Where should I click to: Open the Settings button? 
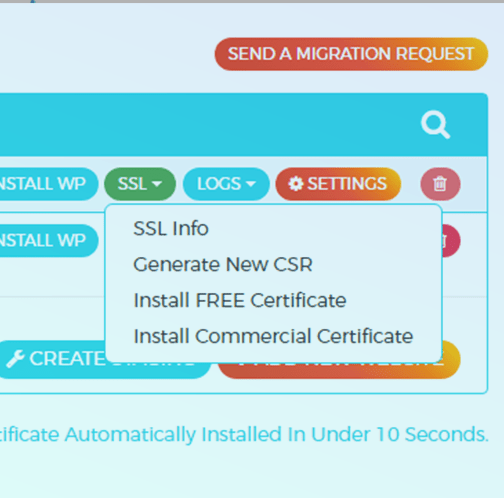[338, 184]
